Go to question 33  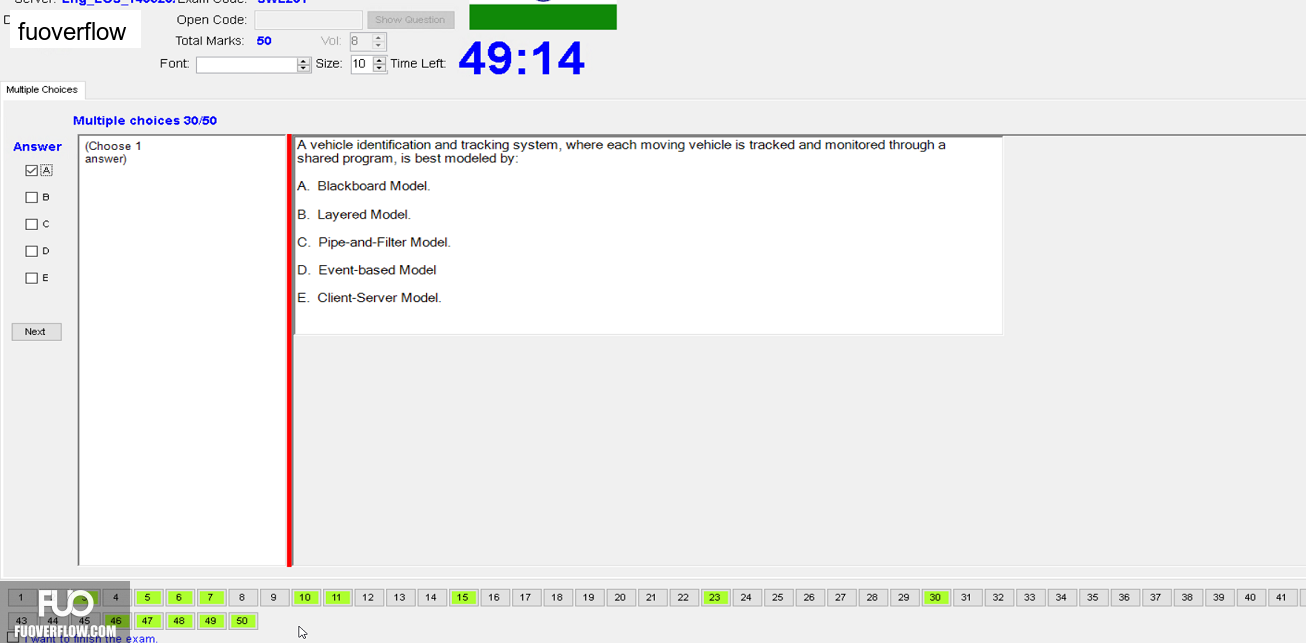pos(1029,598)
